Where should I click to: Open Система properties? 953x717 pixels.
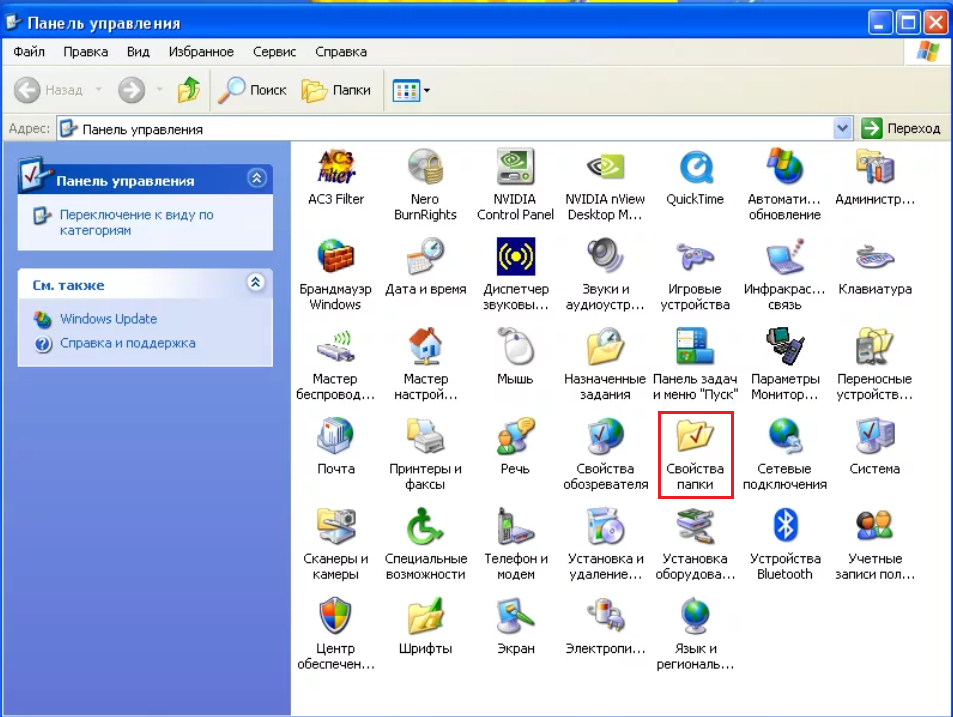[875, 447]
